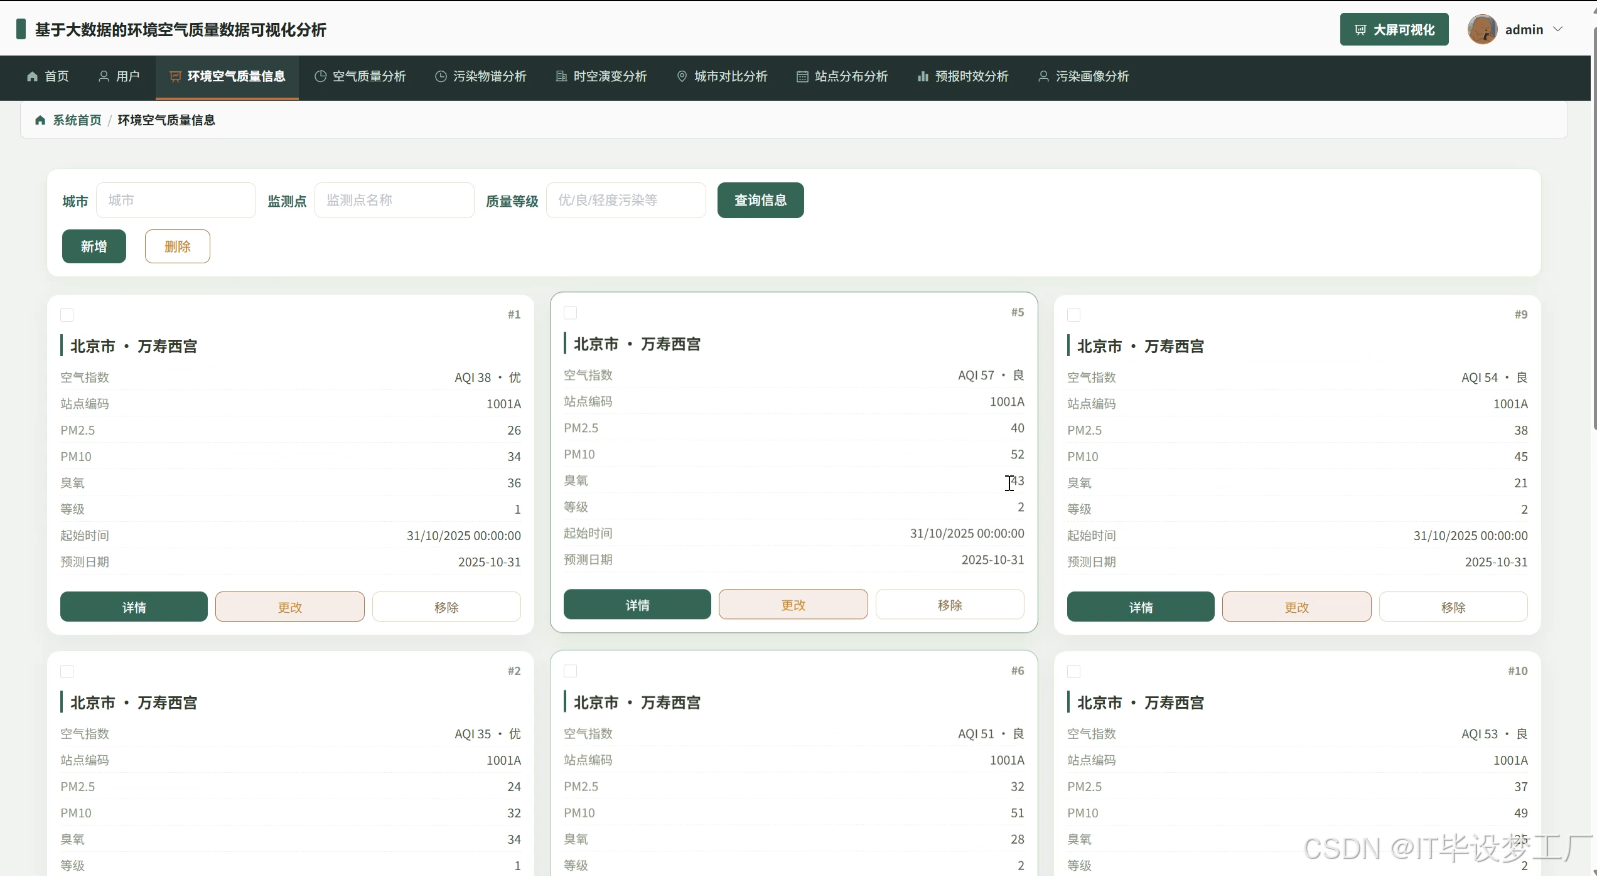Image resolution: width=1597 pixels, height=876 pixels.
Task: Click the breadcrumb home icon beside 系统首页
Action: [40, 120]
